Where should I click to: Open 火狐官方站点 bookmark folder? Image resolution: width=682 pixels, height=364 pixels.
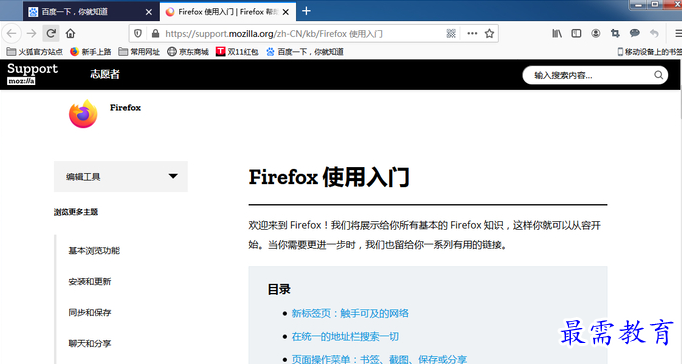[35, 52]
